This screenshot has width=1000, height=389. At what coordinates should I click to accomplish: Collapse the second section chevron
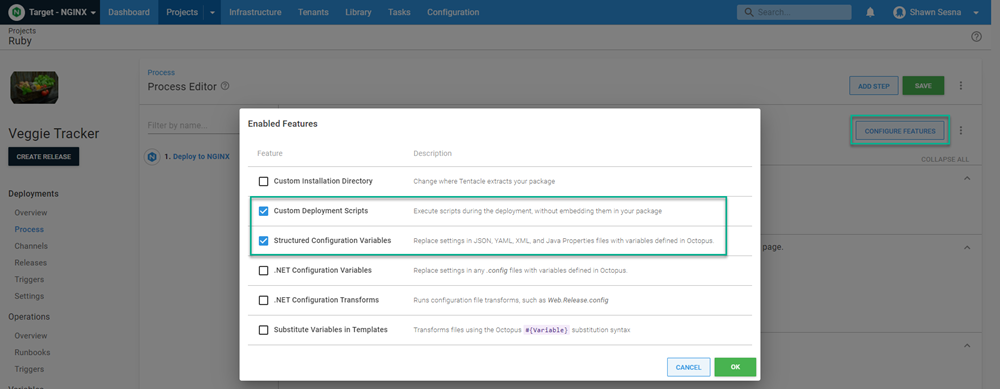[967, 247]
